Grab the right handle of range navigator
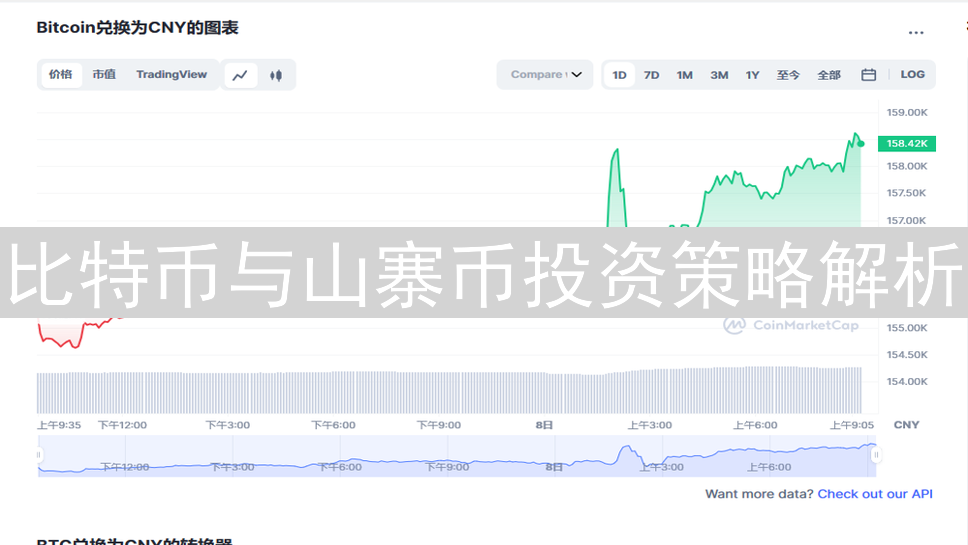Screen dimensions: 968x545 pyautogui.click(x=875, y=455)
